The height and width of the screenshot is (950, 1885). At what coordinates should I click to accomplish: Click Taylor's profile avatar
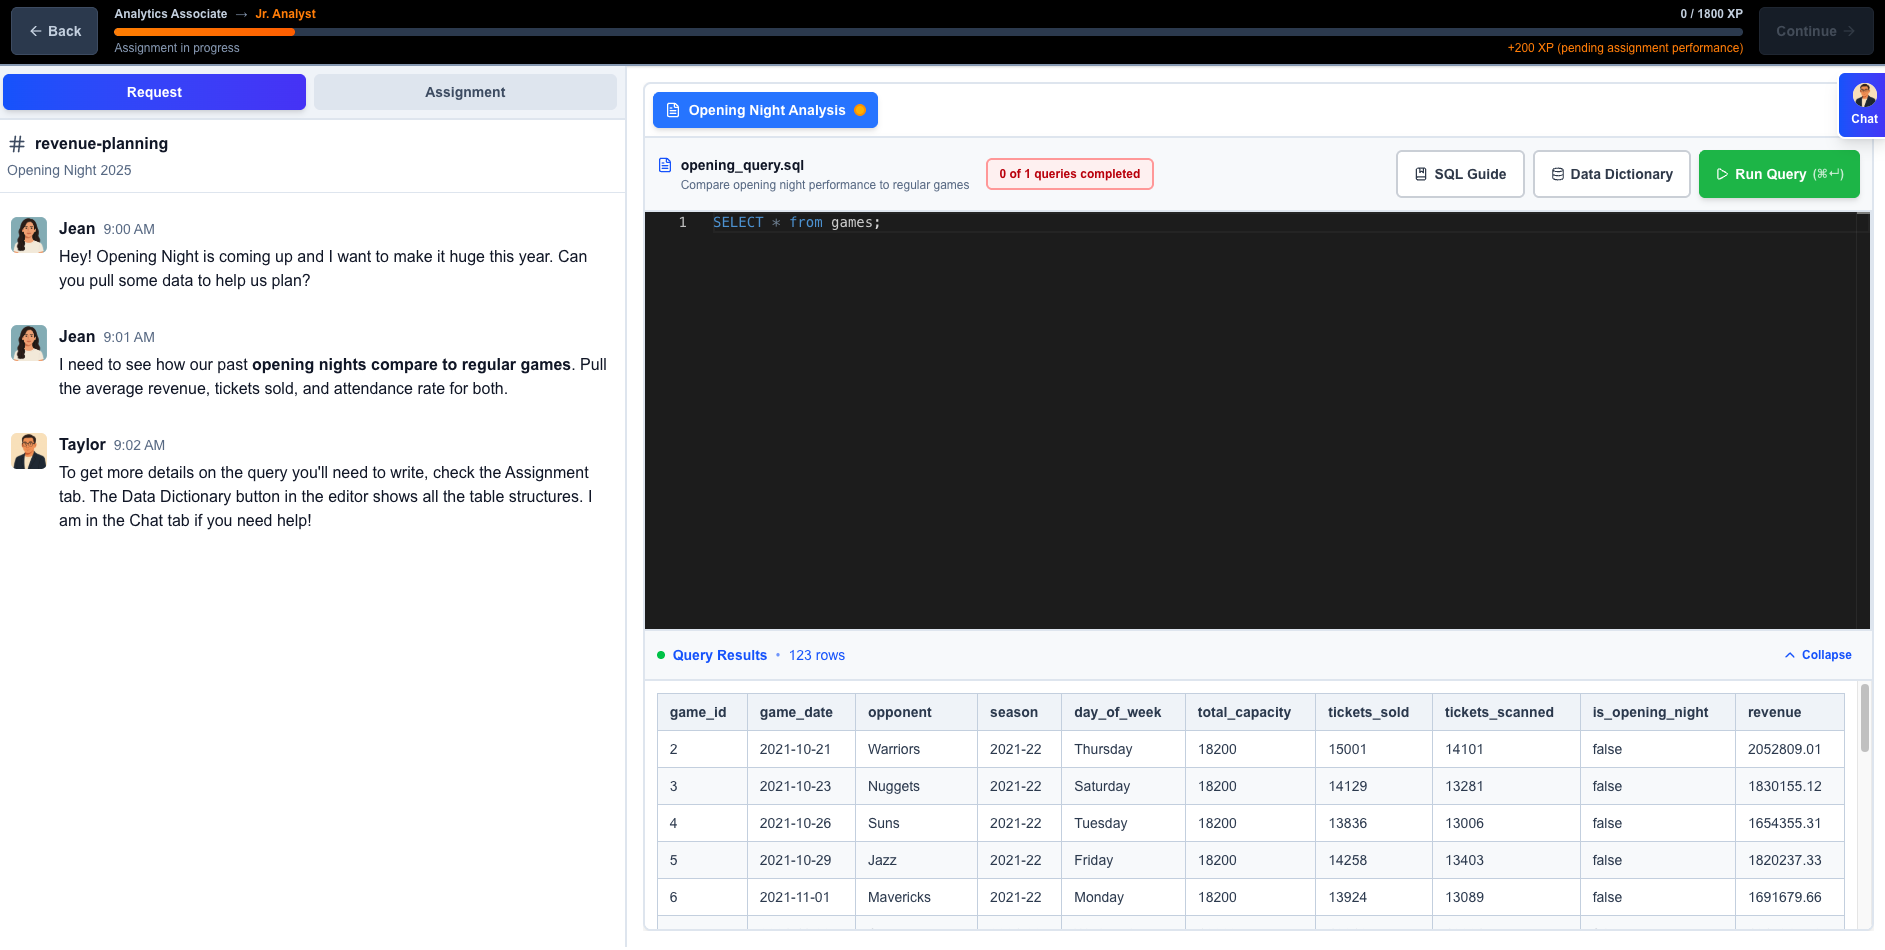28,451
